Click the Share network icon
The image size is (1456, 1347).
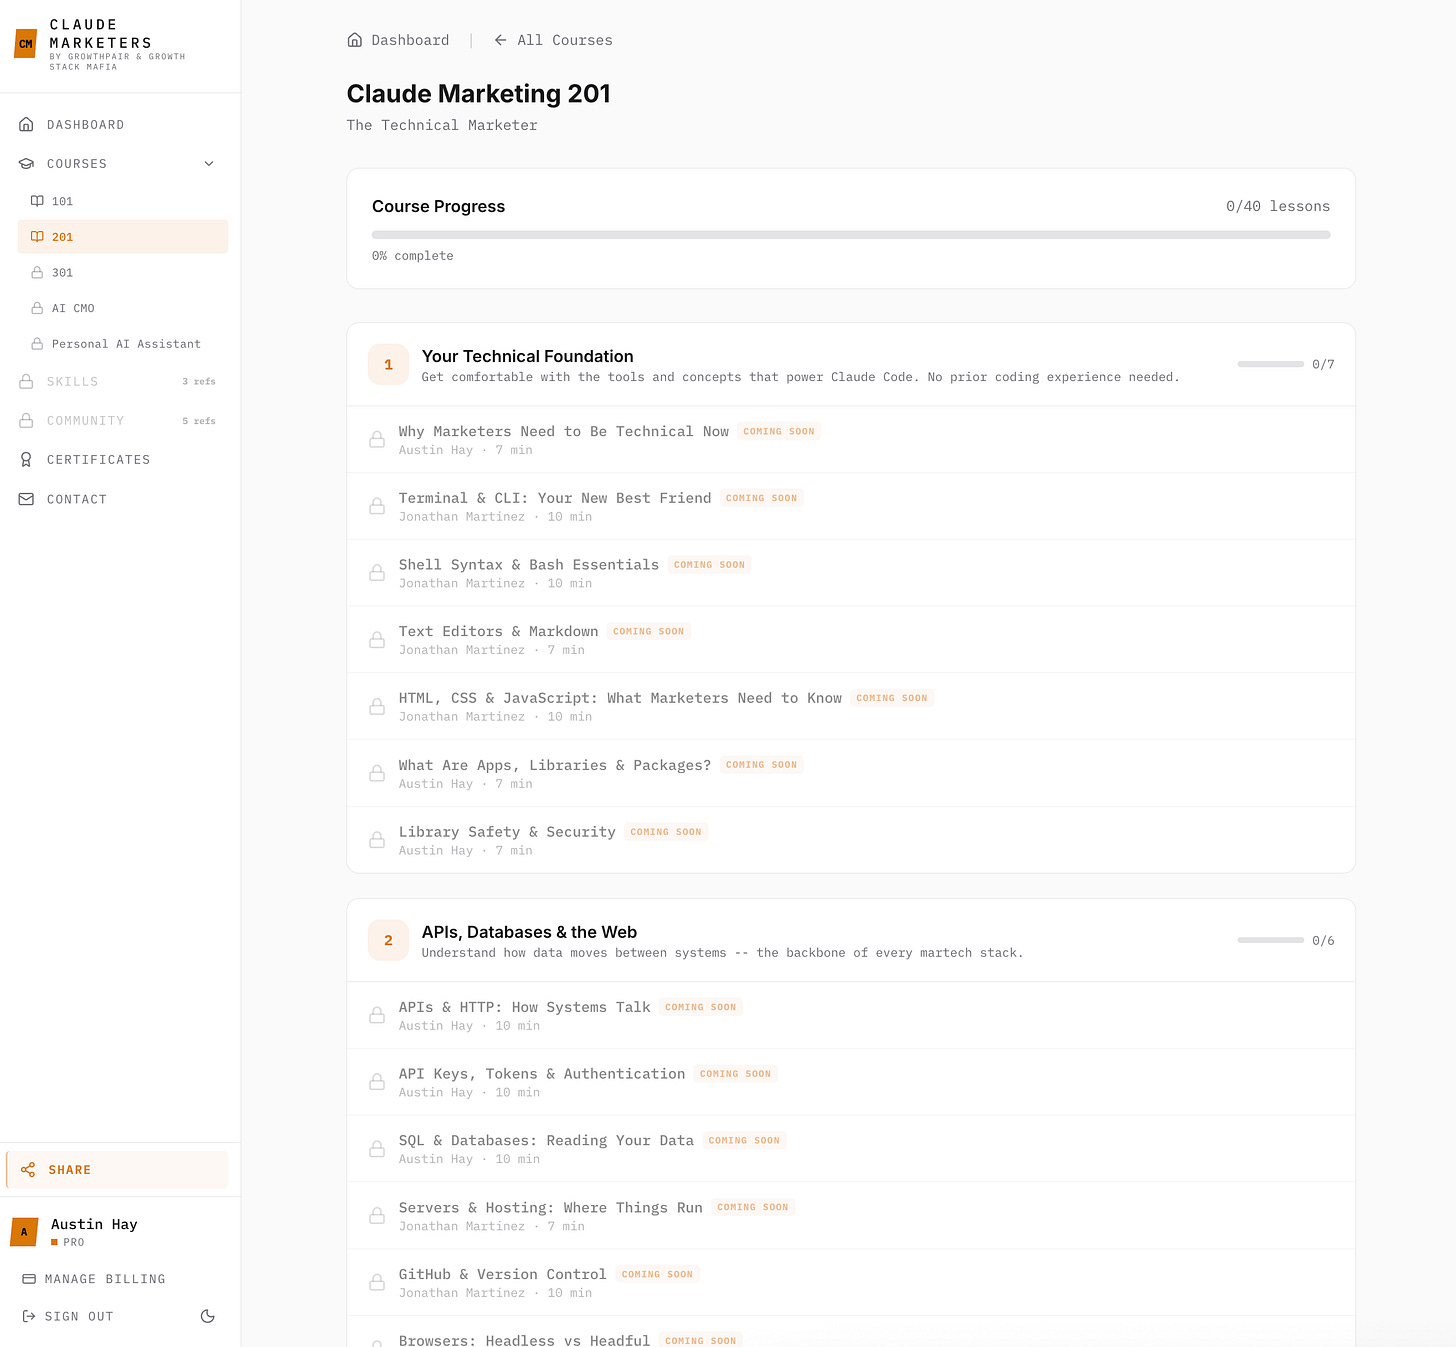tap(28, 1170)
